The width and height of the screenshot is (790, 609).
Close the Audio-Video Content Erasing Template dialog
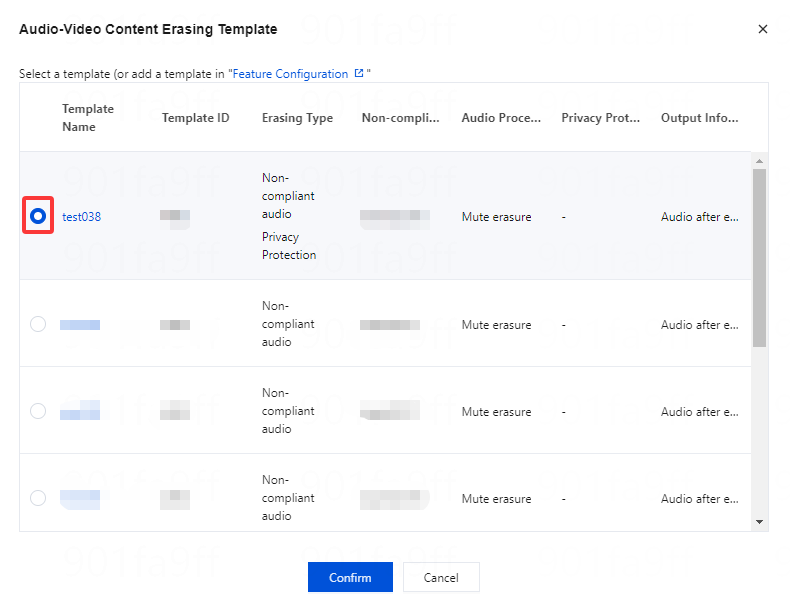tap(763, 30)
